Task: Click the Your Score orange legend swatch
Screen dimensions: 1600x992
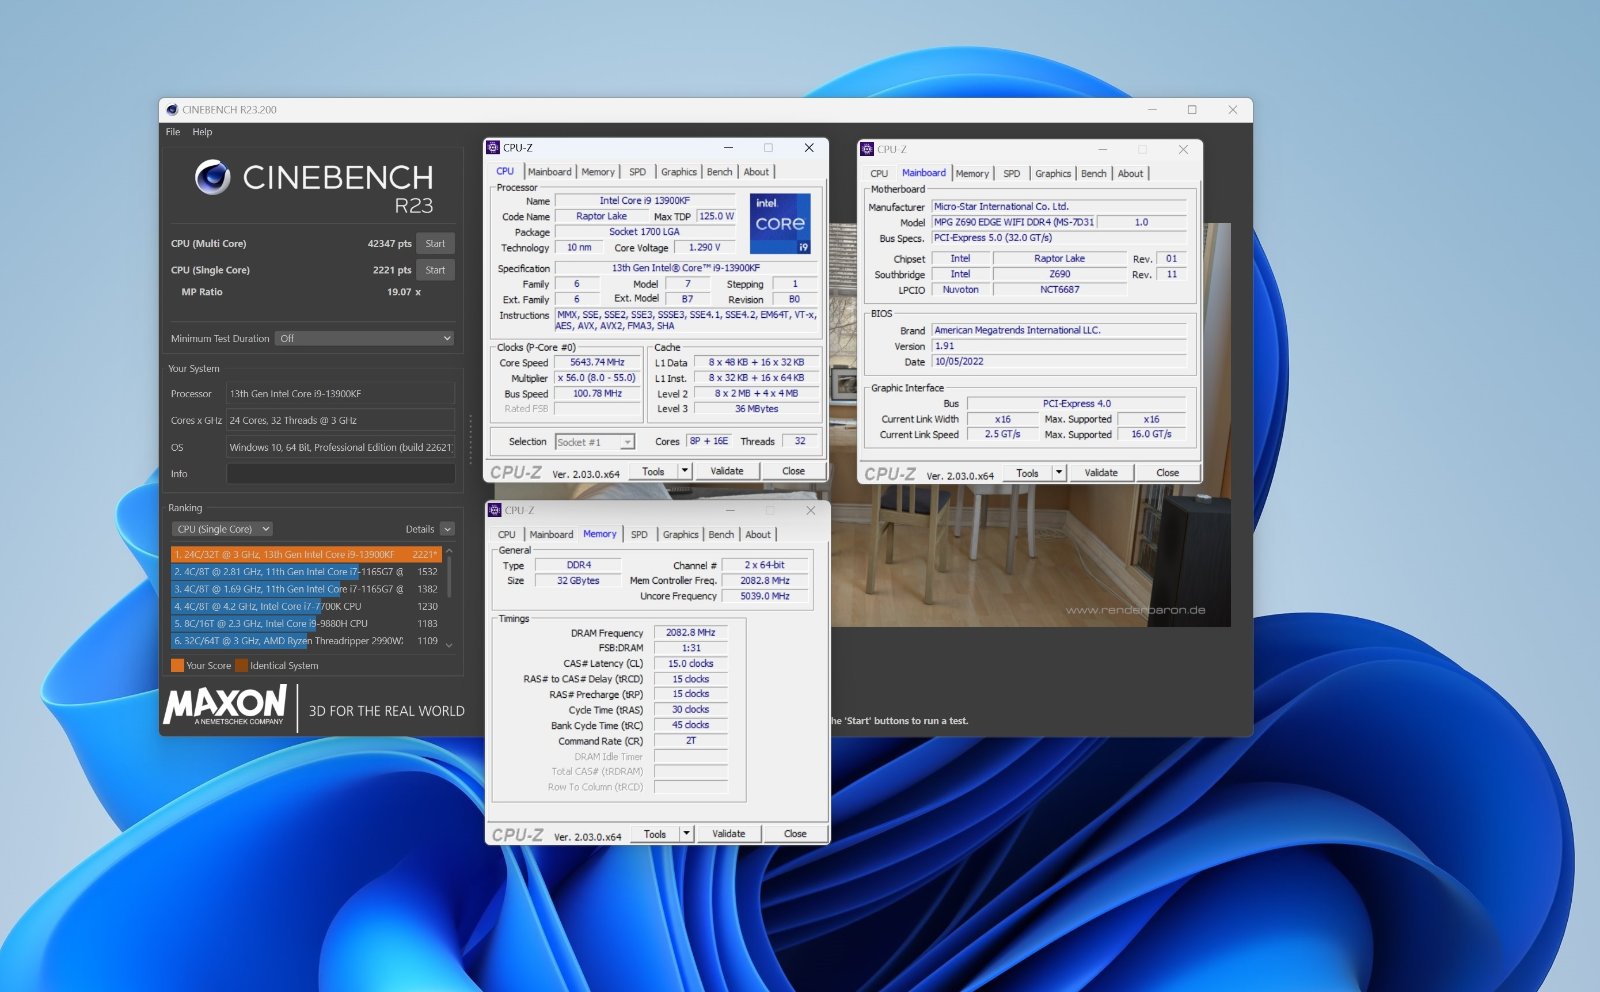Action: [x=177, y=666]
